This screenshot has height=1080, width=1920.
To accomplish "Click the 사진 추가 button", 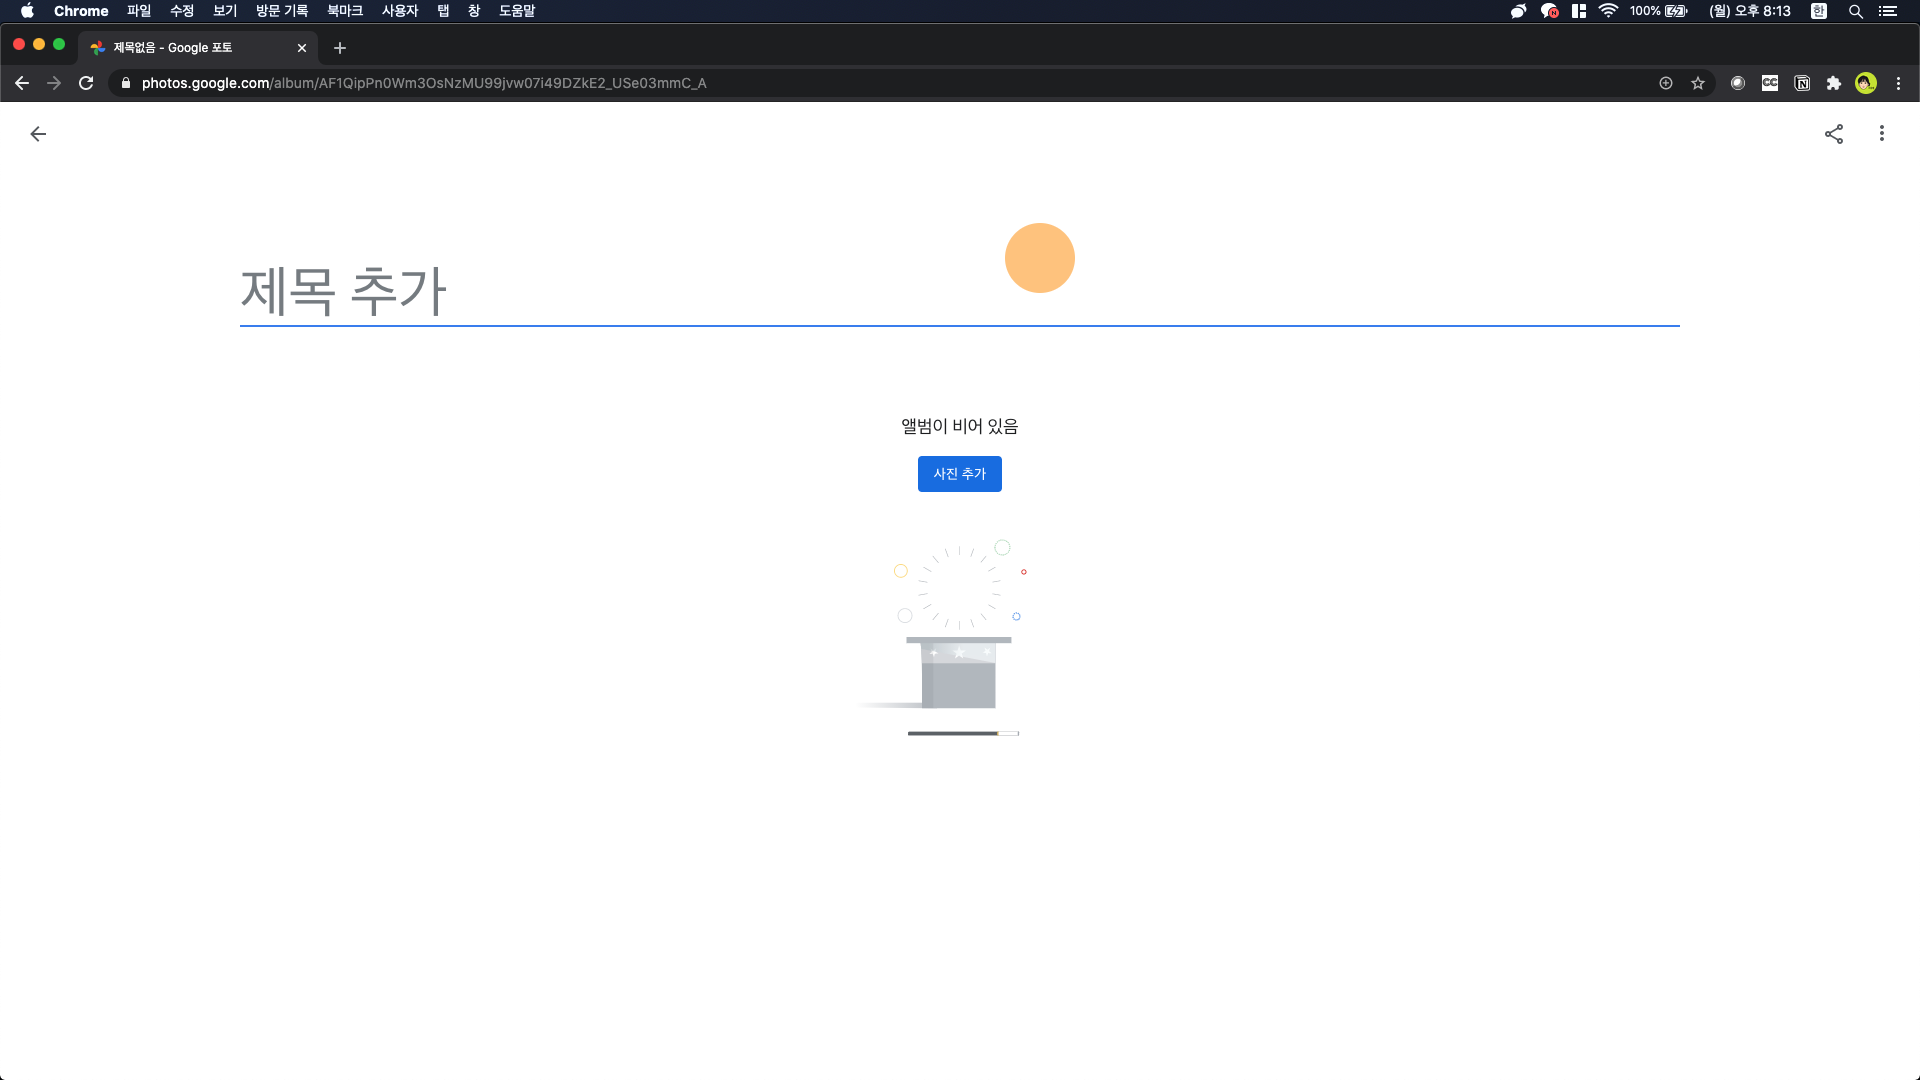I will pos(959,474).
